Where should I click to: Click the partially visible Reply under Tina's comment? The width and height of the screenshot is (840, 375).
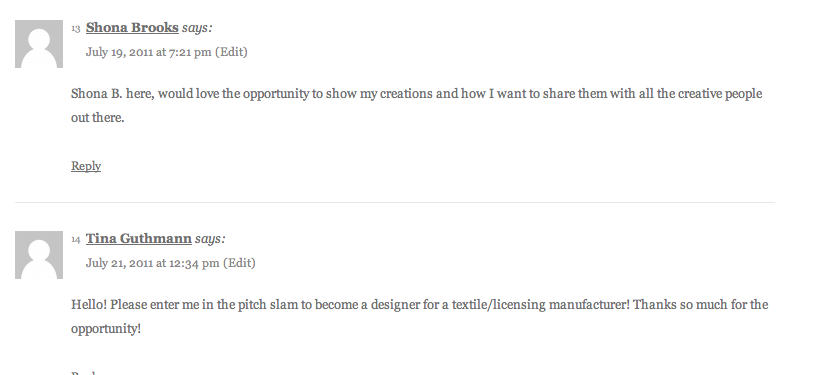pos(86,372)
